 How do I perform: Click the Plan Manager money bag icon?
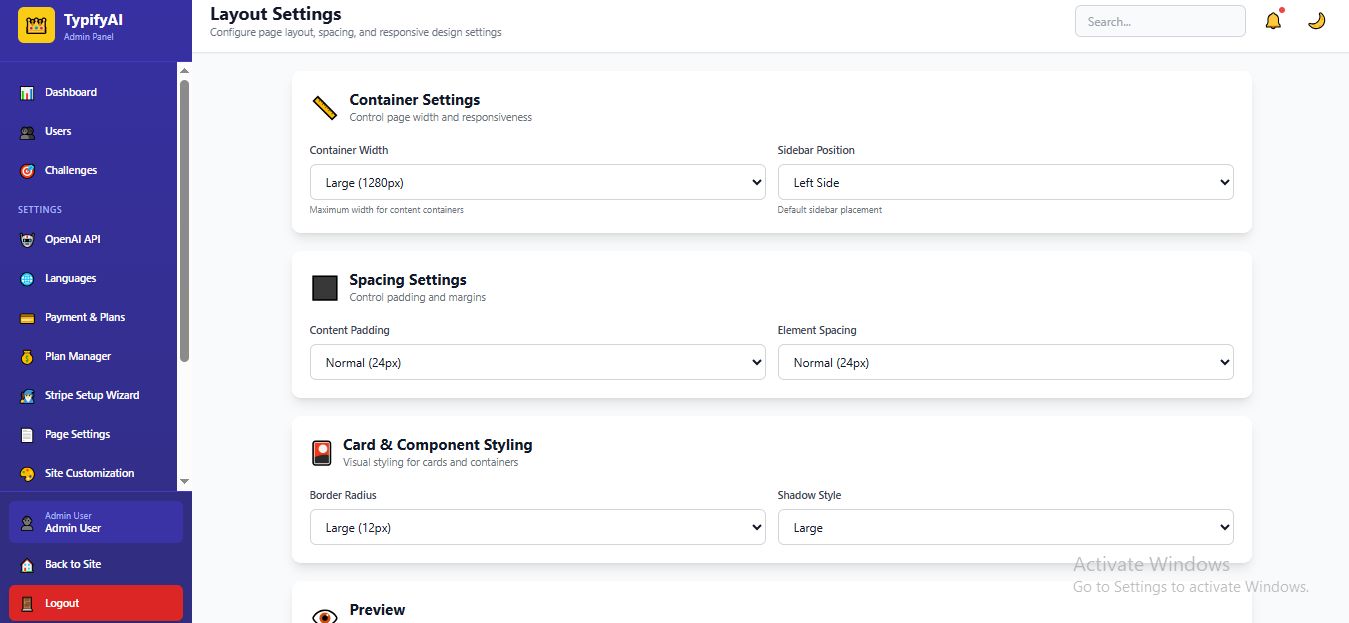[x=27, y=357]
